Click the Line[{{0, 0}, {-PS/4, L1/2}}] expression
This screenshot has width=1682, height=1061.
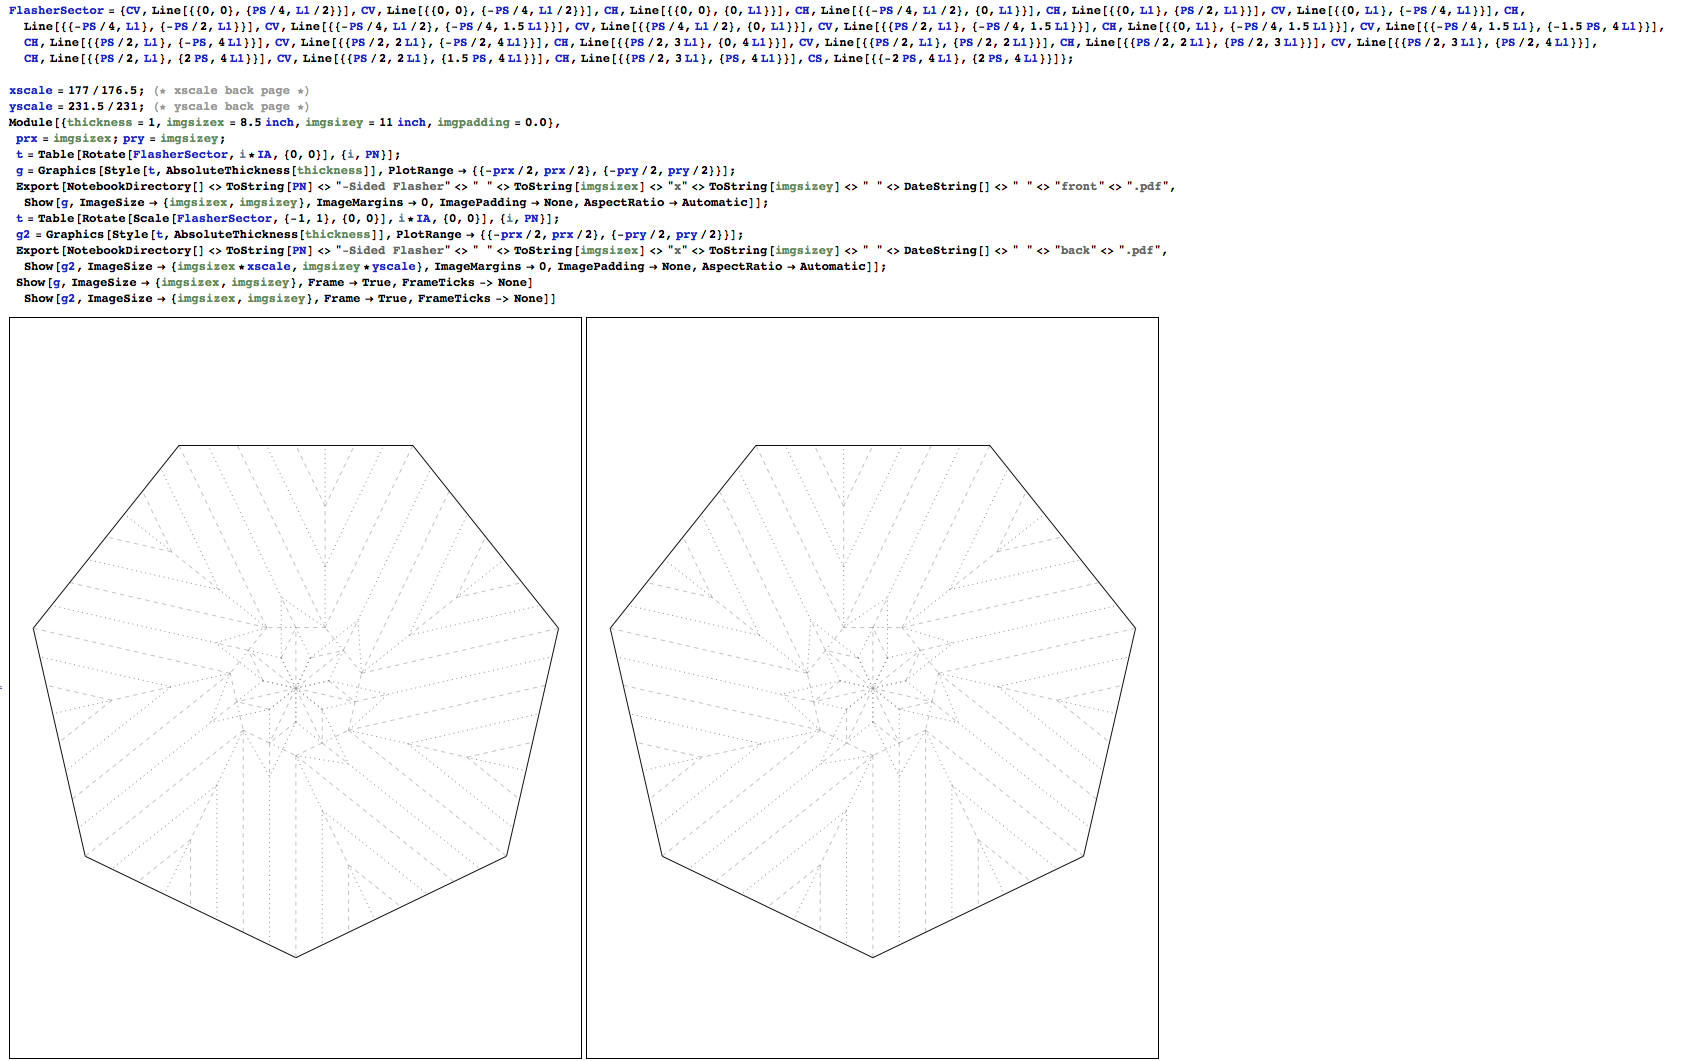[488, 10]
